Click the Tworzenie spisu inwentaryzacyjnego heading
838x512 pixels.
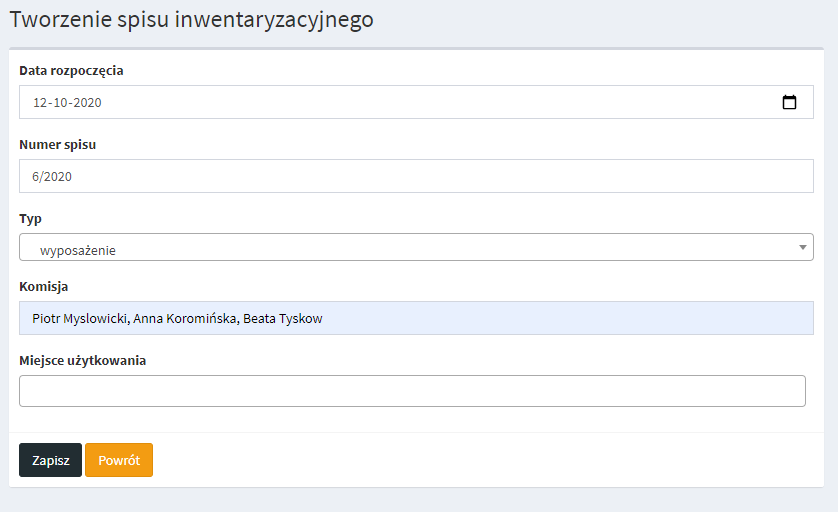(192, 20)
